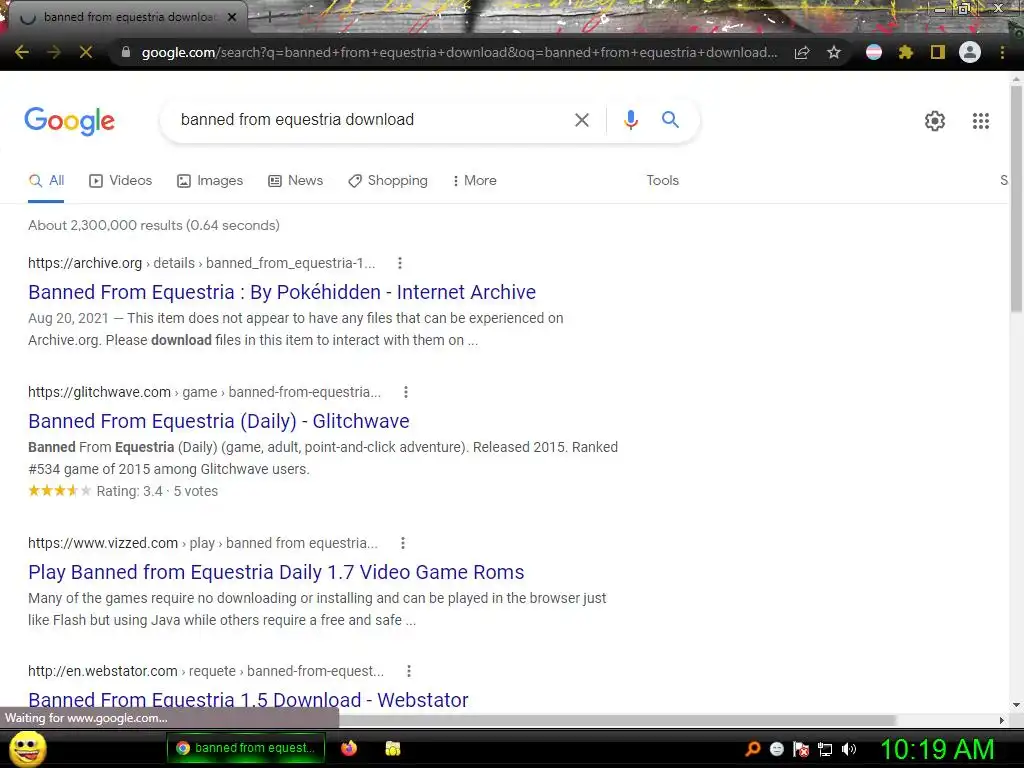Open the Extensions puzzle piece menu
The width and height of the screenshot is (1024, 768).
(x=906, y=52)
